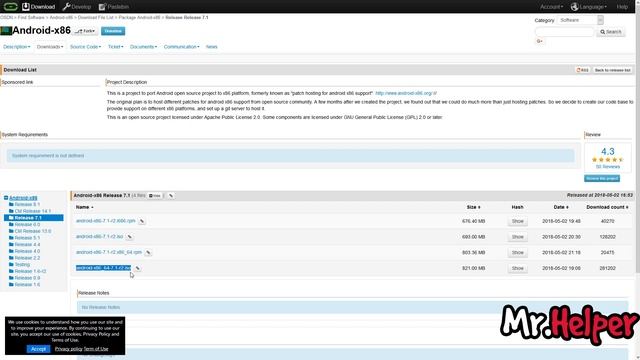Viewport: 640px width, 360px height.
Task: Show hash for the 676.40 MB file
Action: pyautogui.click(x=518, y=221)
